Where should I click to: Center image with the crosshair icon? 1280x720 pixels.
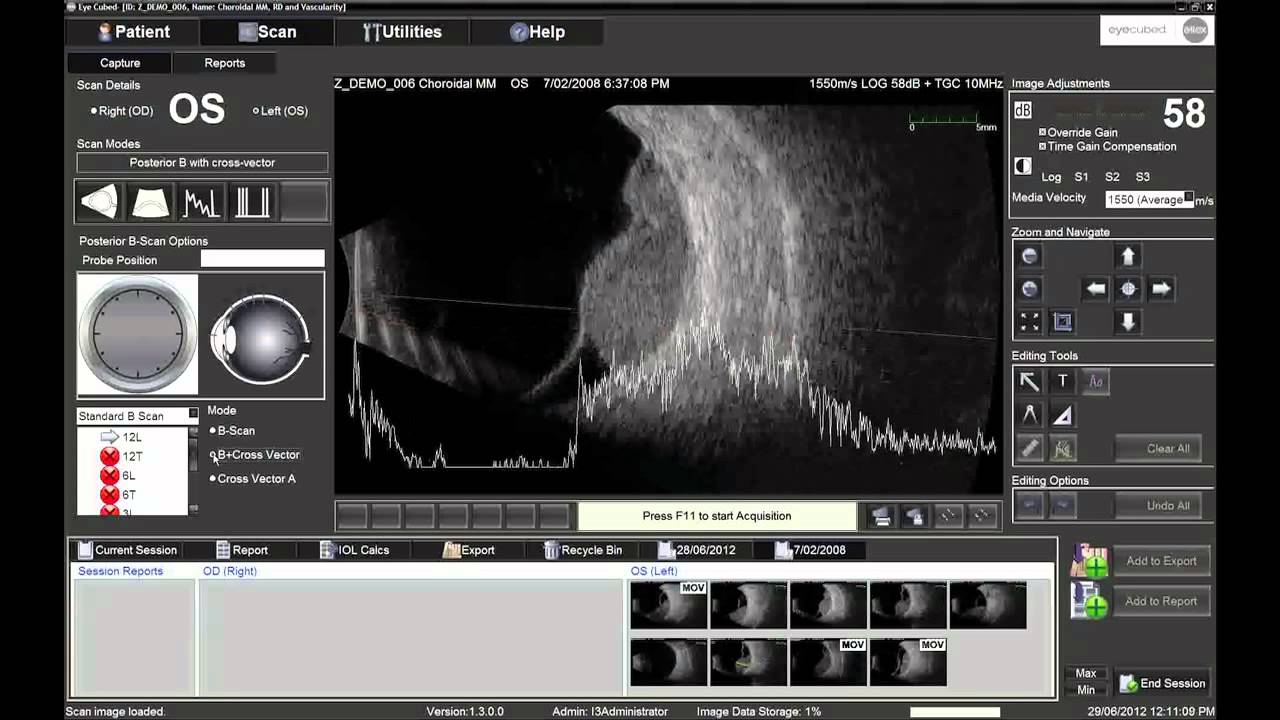(x=1128, y=289)
